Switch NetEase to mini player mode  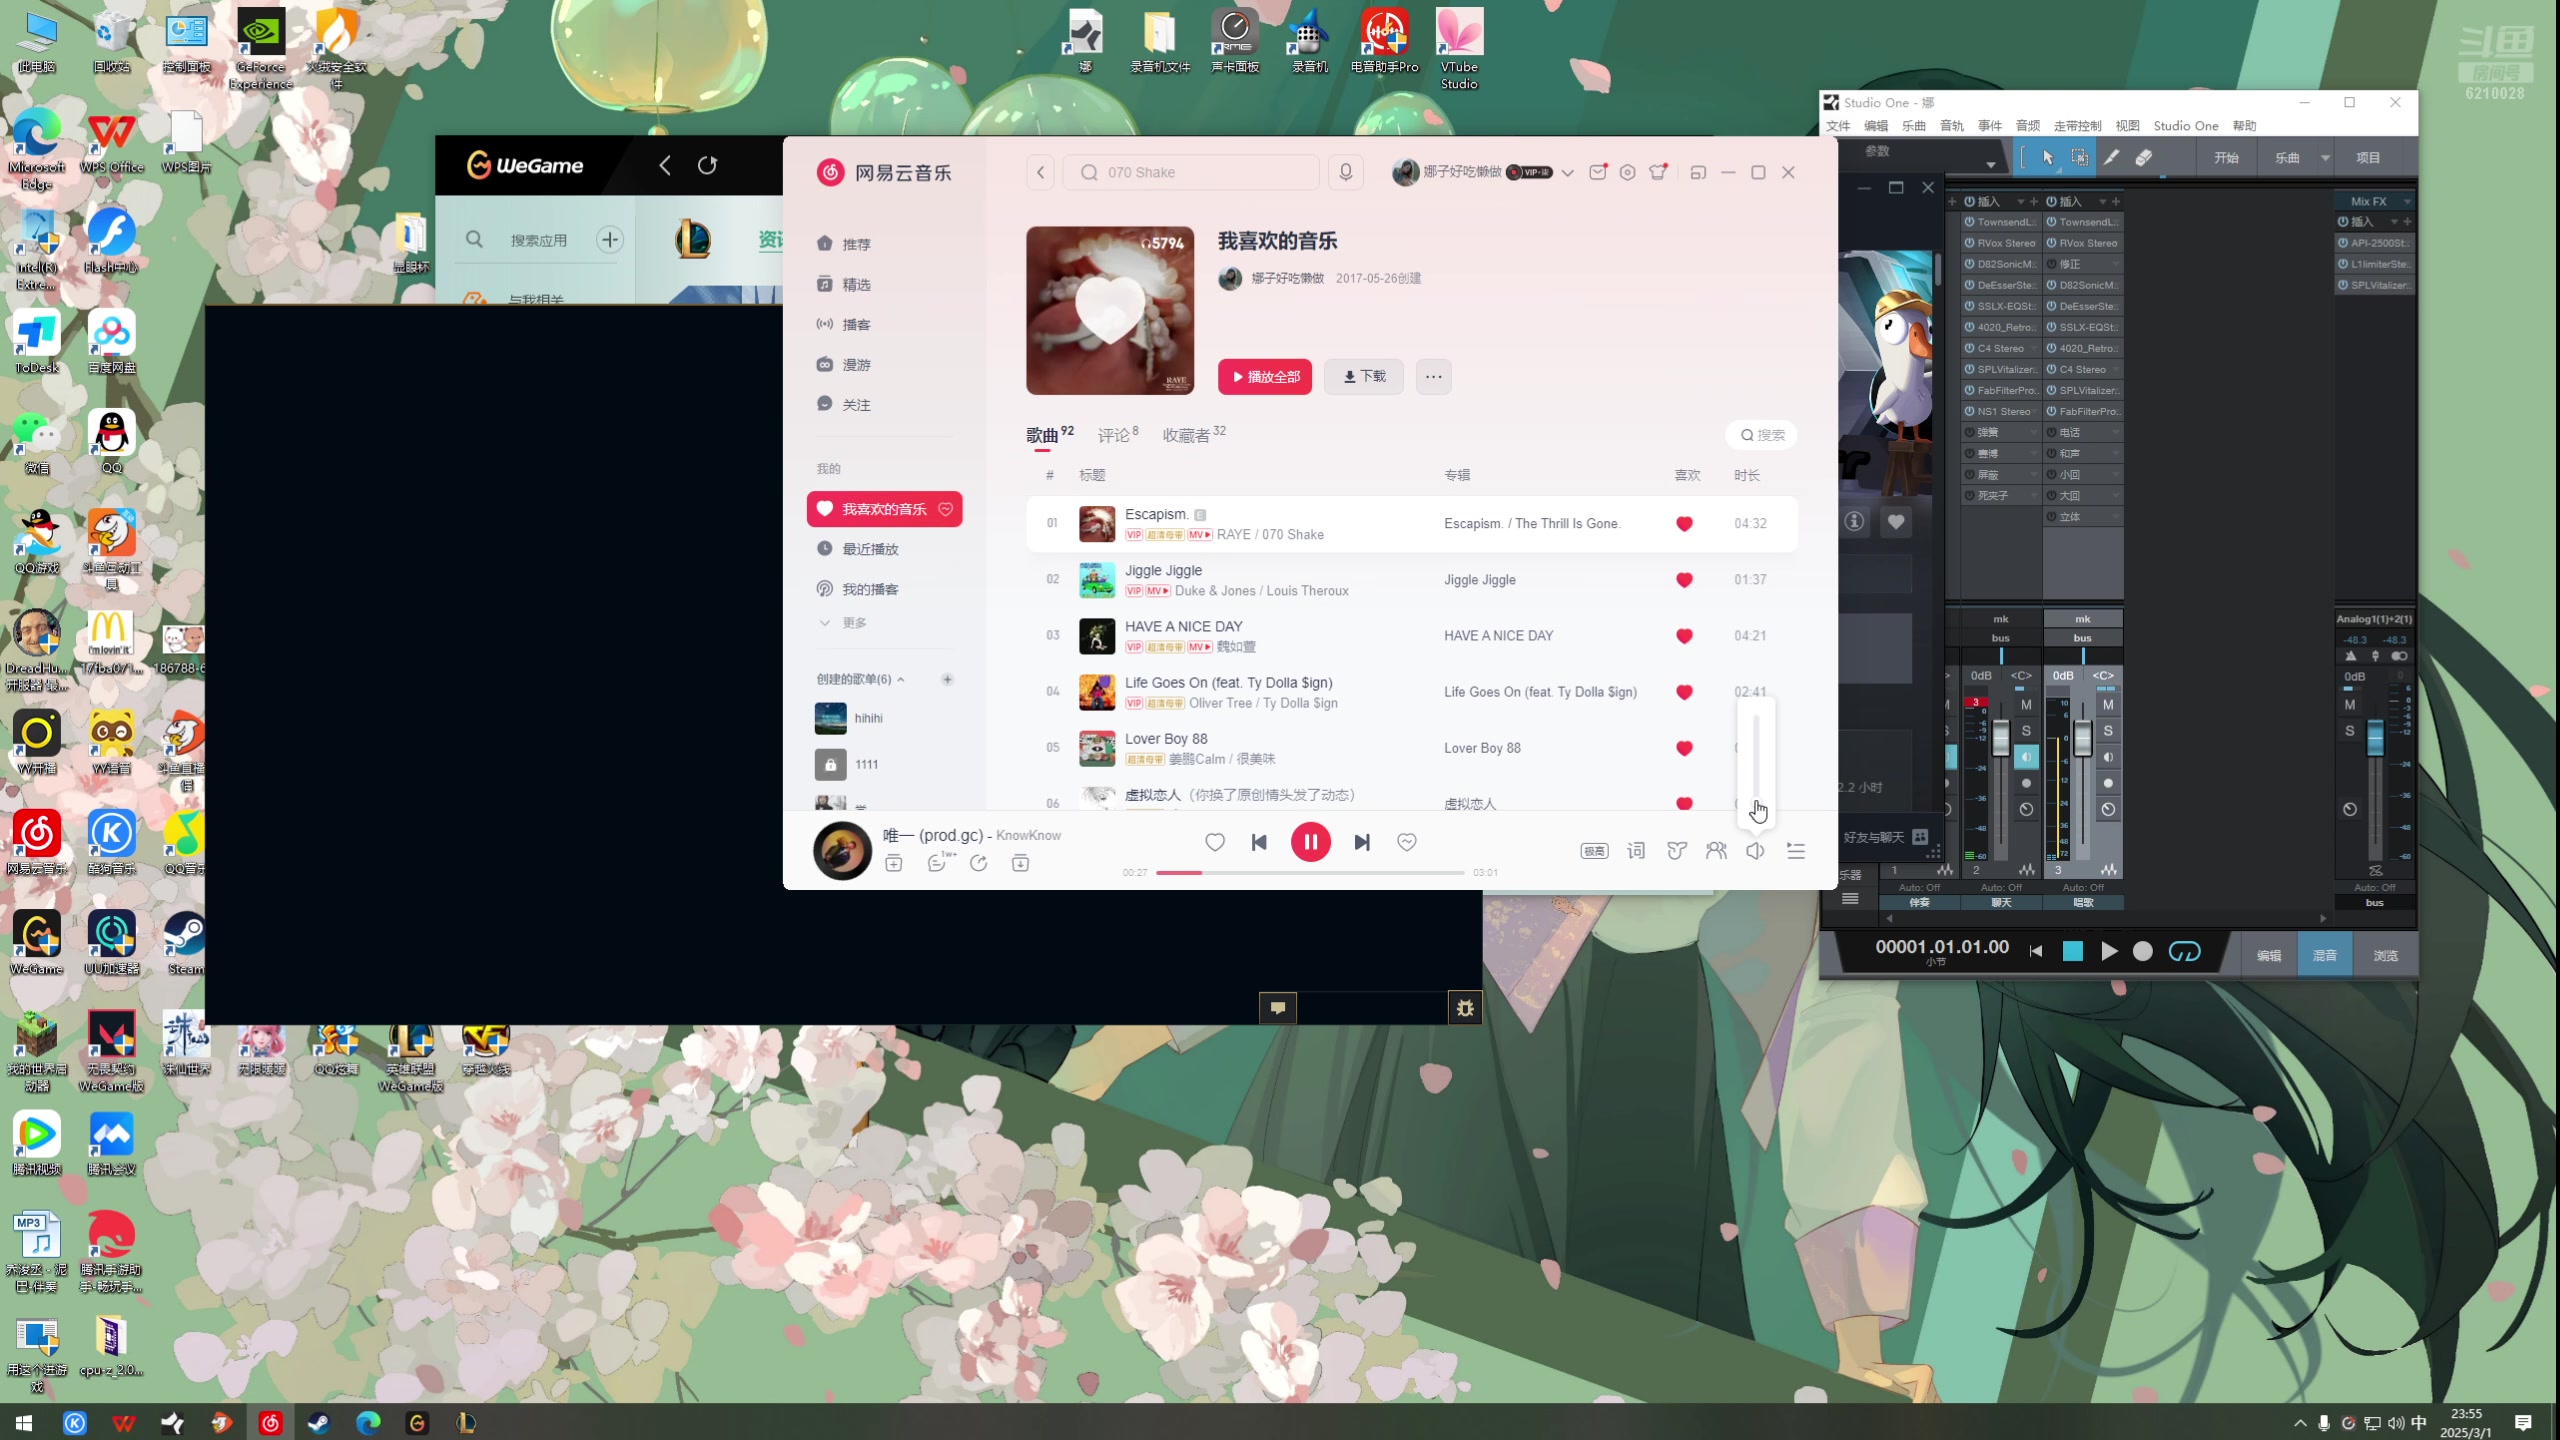point(1698,172)
